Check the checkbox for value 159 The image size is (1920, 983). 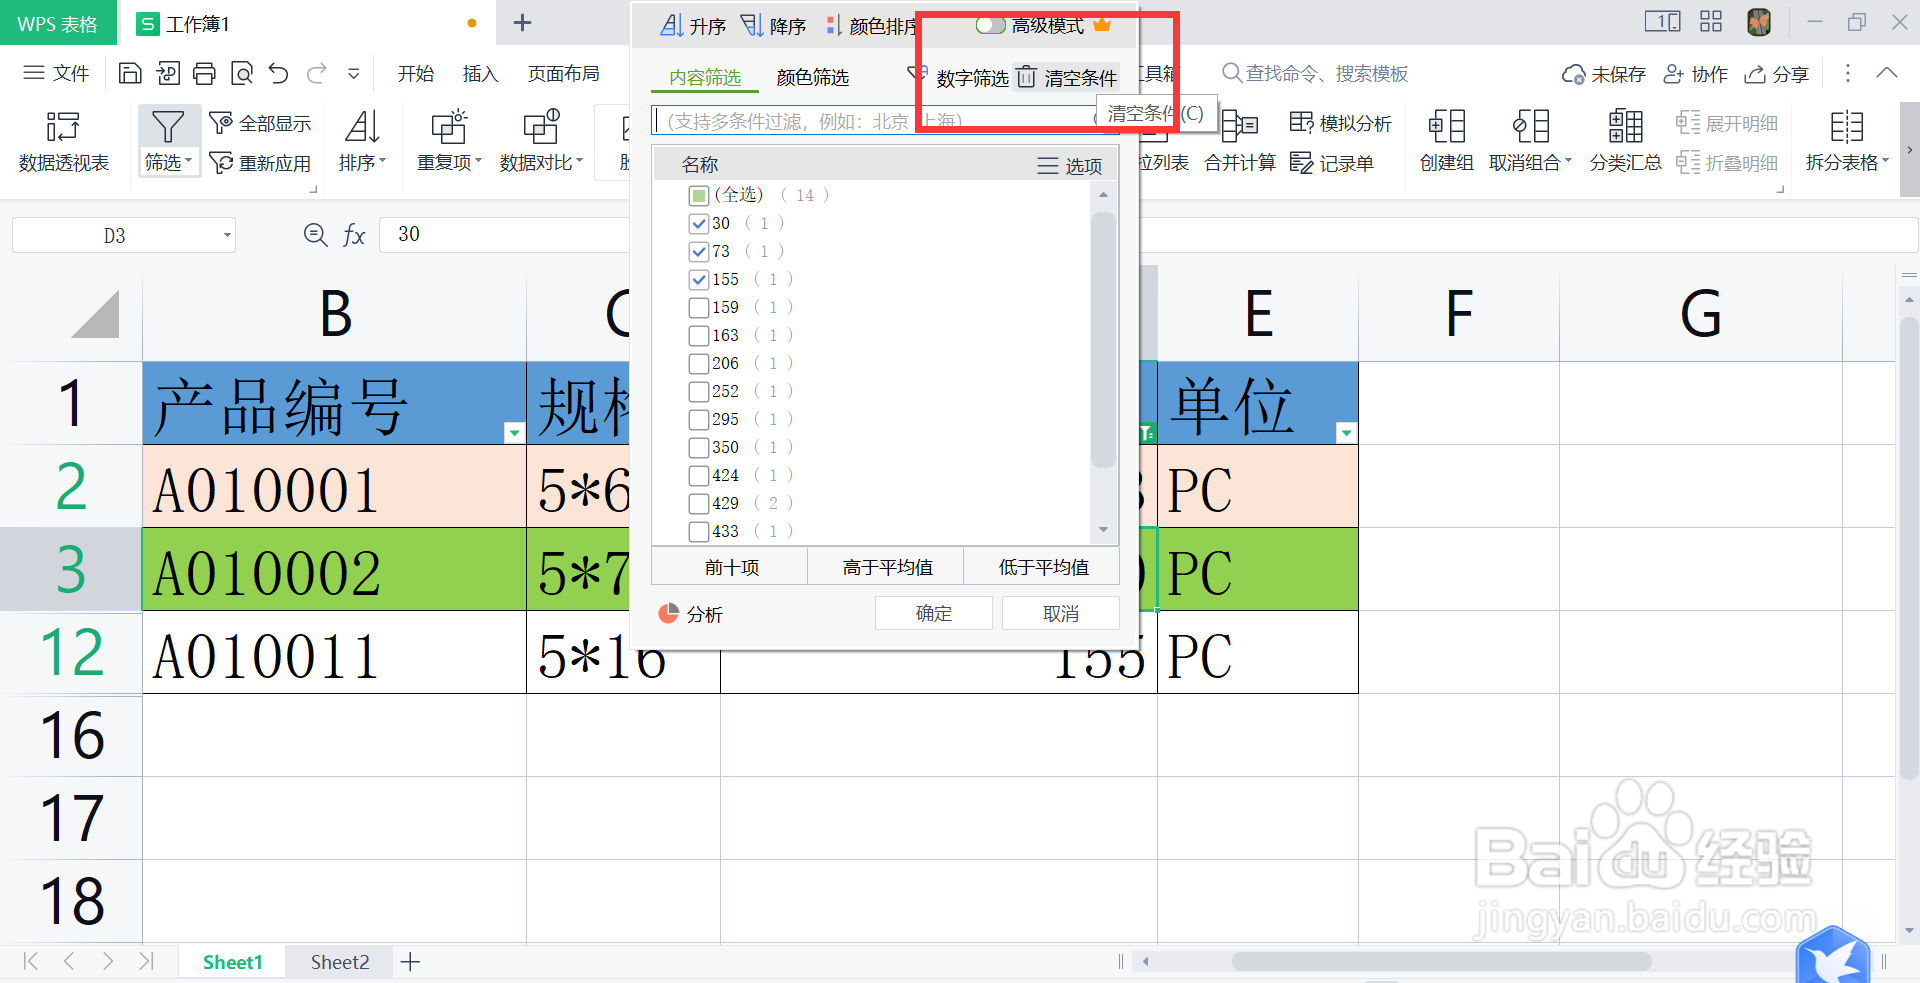point(698,307)
